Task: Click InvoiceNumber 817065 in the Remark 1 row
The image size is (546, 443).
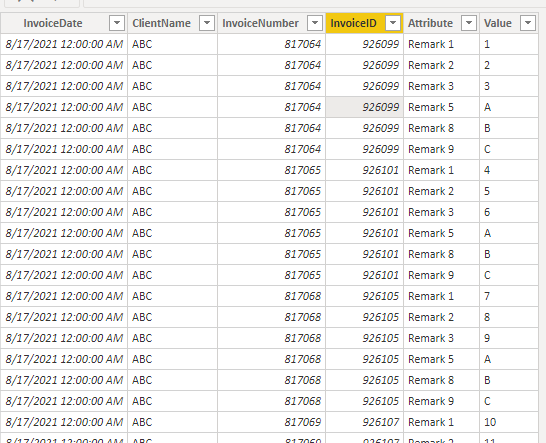Action: (272, 170)
